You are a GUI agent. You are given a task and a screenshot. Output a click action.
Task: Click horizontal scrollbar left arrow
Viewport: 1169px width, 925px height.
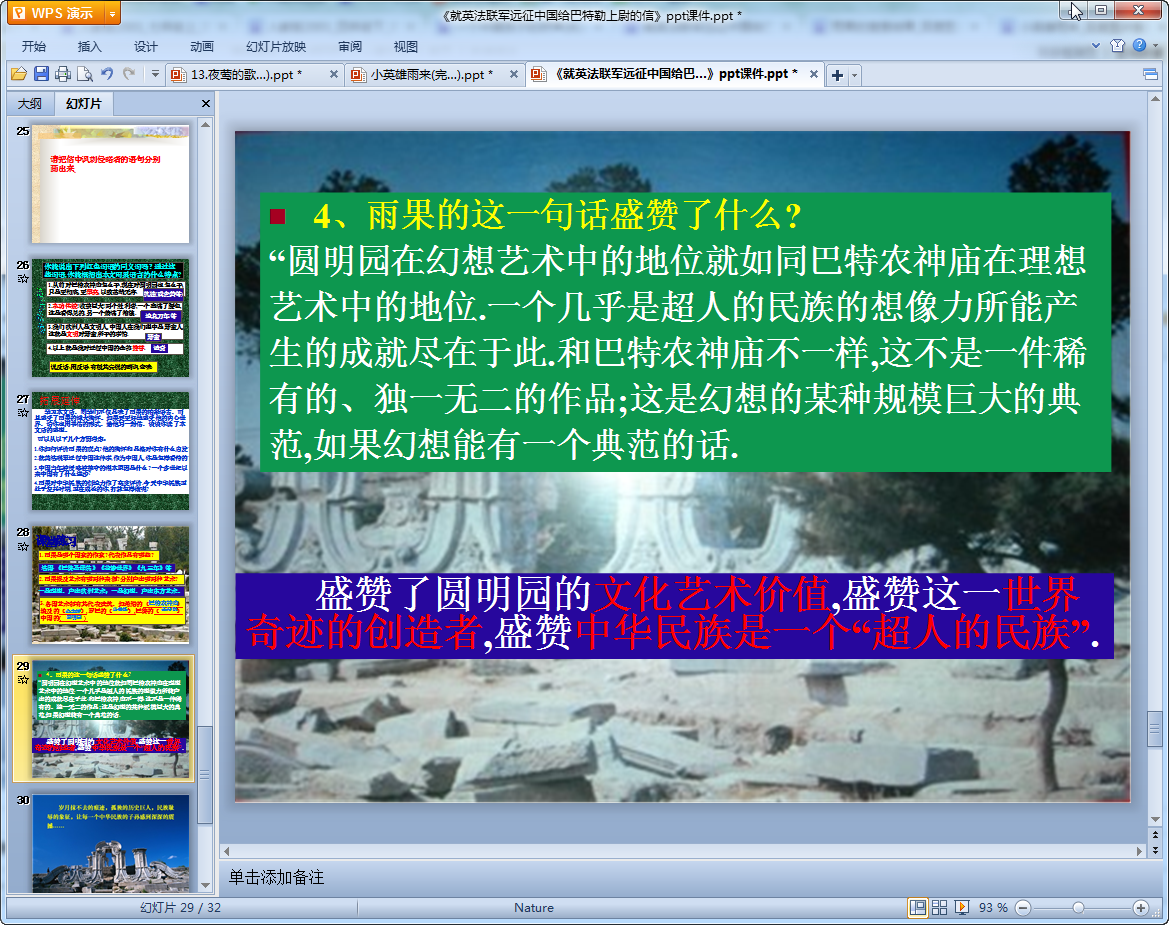pyautogui.click(x=227, y=851)
